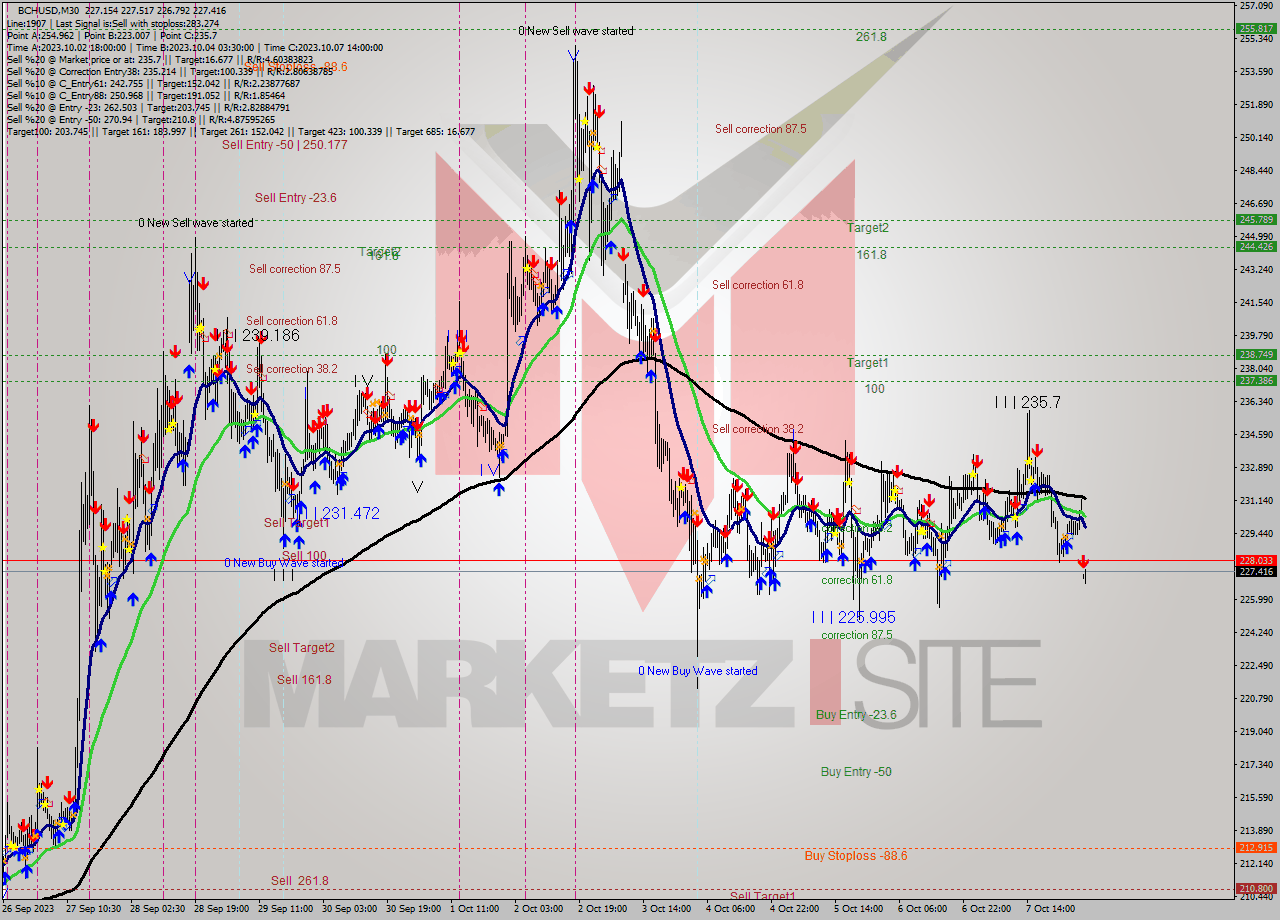Click the green 'correction 87.5' label
Image resolution: width=1280 pixels, height=920 pixels.
[857, 635]
